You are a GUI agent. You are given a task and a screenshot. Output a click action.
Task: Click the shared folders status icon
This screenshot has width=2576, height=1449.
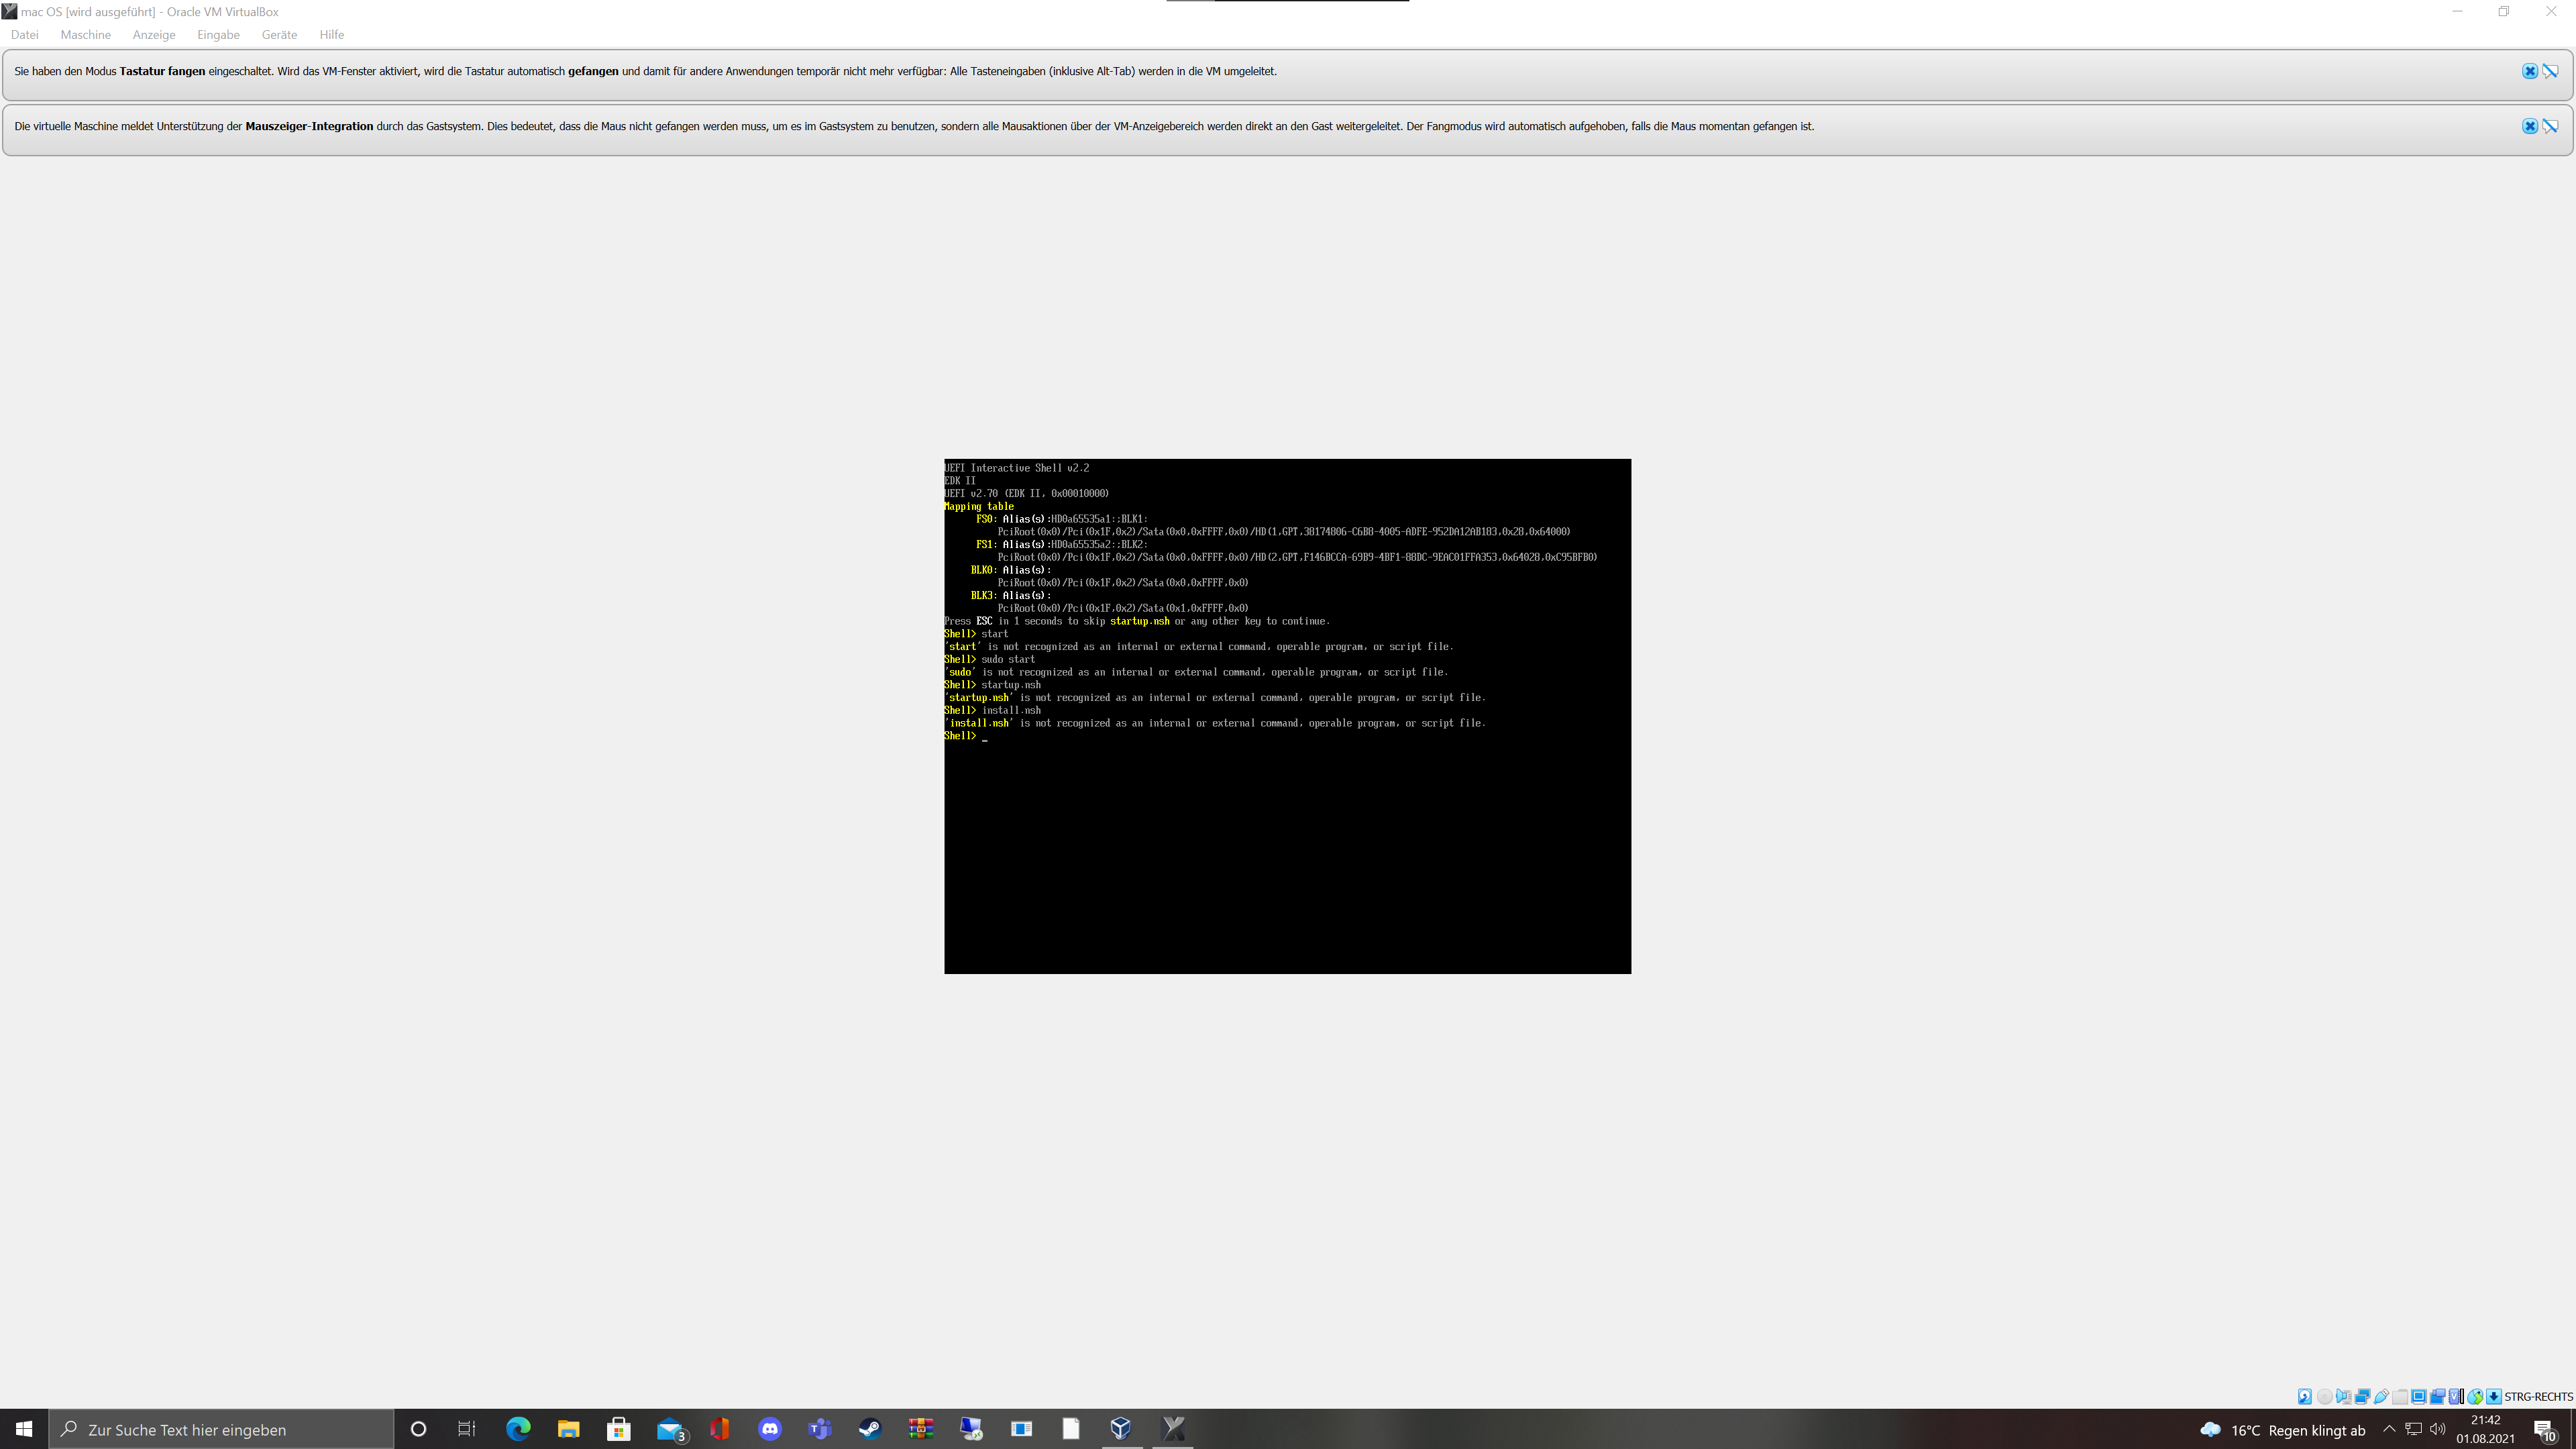click(2400, 1397)
